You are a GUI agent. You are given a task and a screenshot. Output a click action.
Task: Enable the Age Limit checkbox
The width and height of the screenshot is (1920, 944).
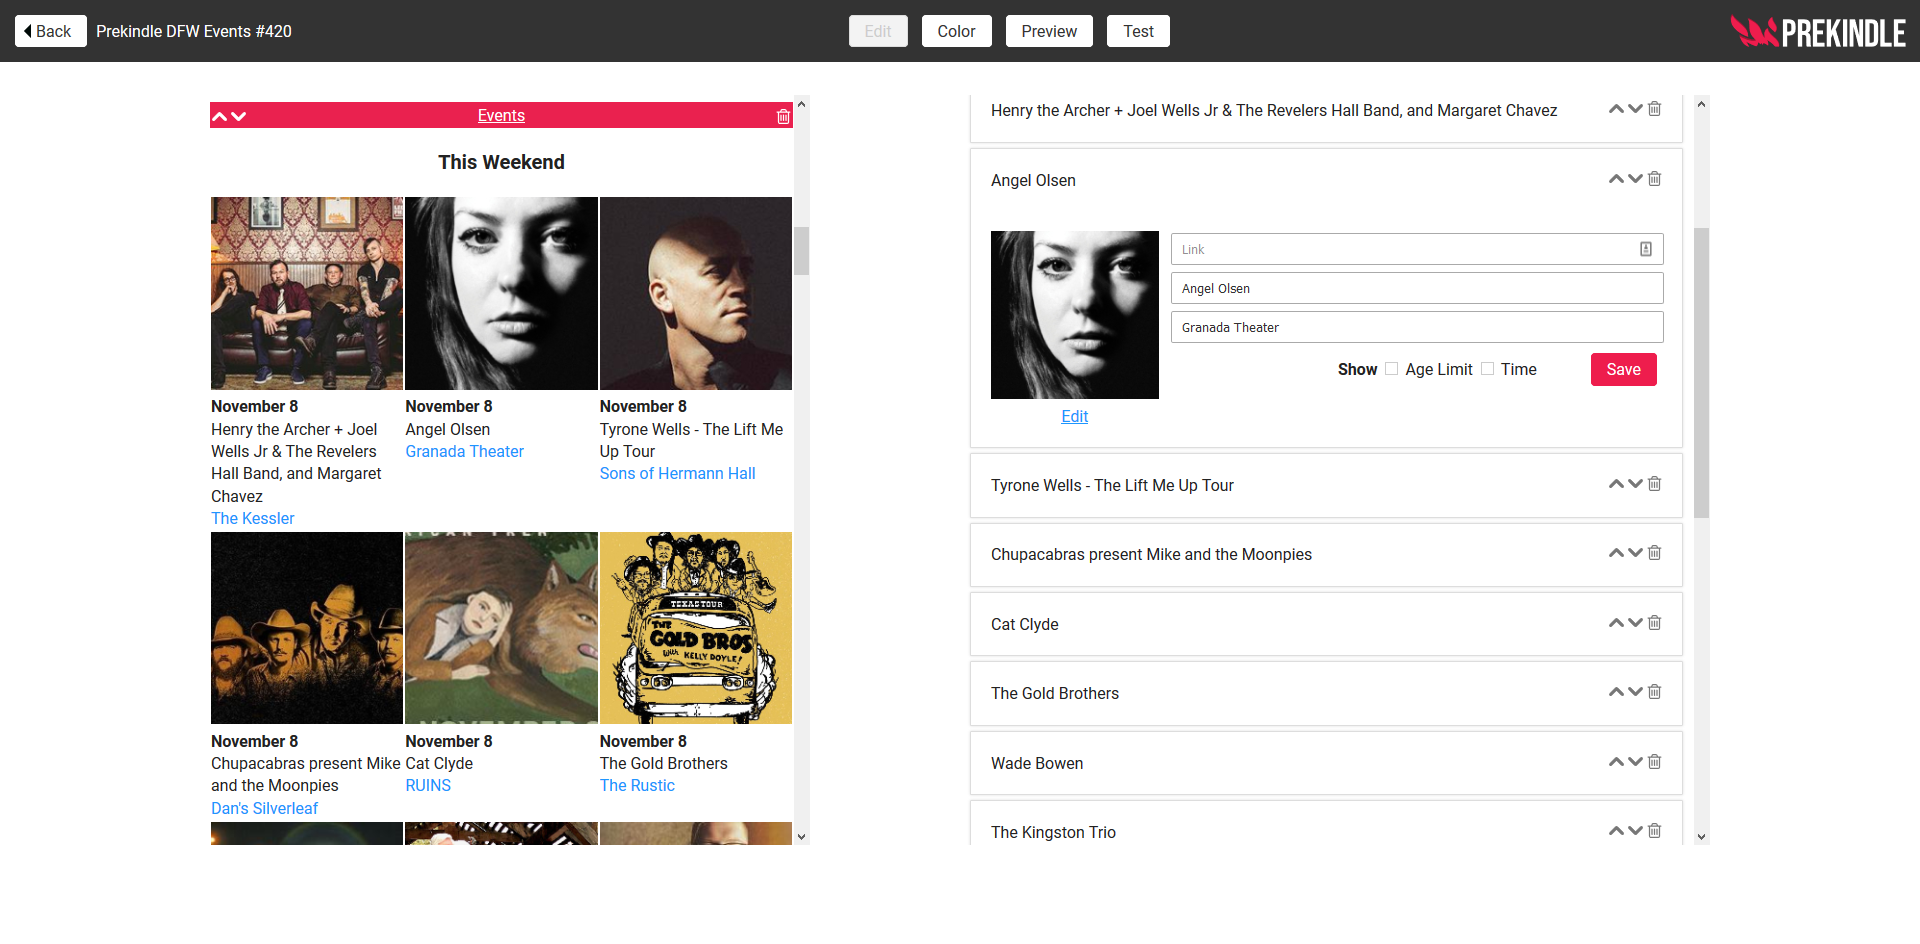click(x=1391, y=369)
